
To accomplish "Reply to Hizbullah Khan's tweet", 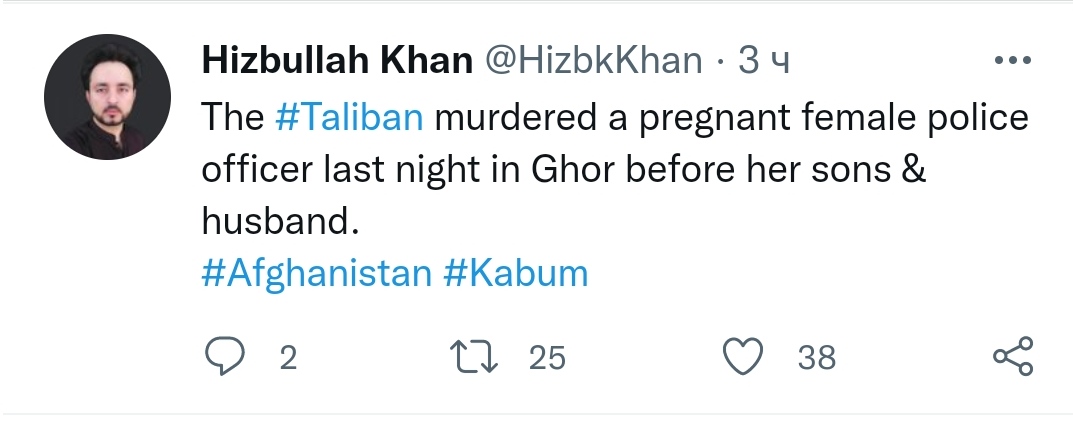I will [227, 357].
